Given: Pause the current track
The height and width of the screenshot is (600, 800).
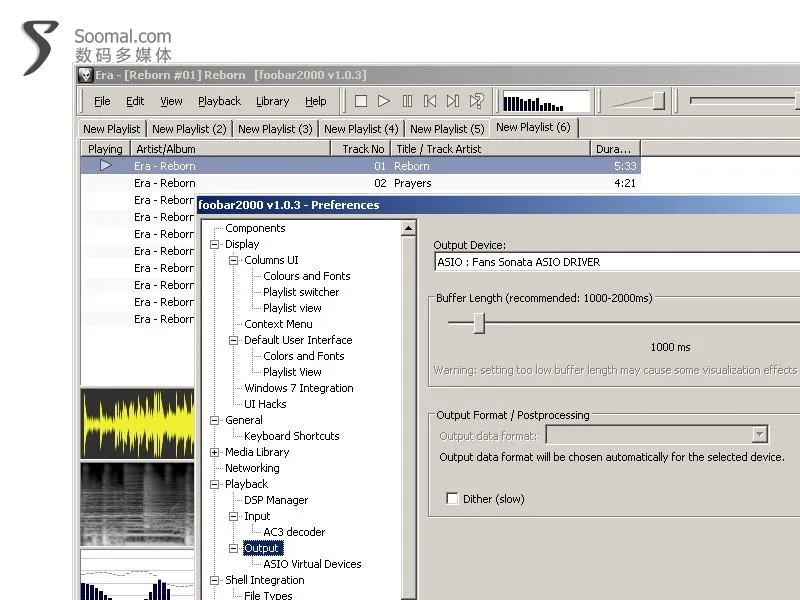Looking at the screenshot, I should click(407, 101).
